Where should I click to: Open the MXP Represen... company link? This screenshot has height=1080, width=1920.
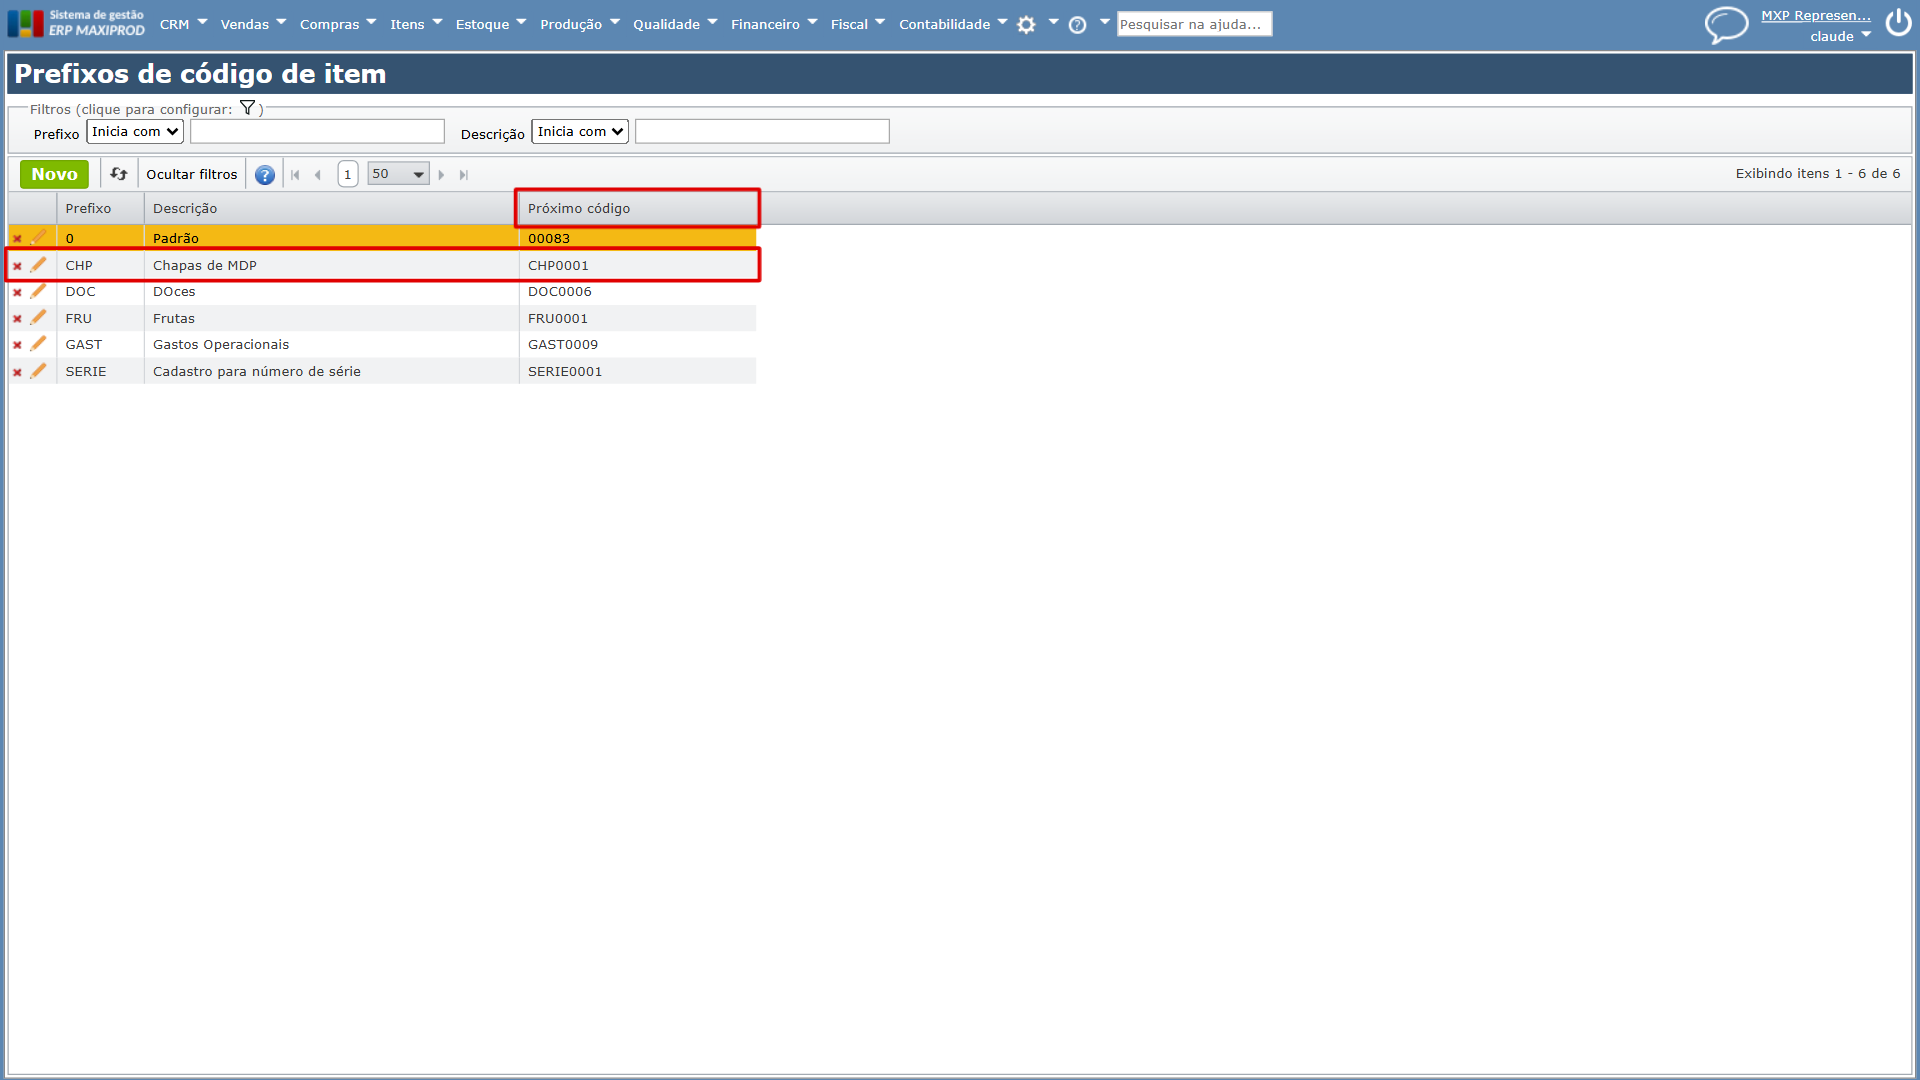click(1815, 15)
